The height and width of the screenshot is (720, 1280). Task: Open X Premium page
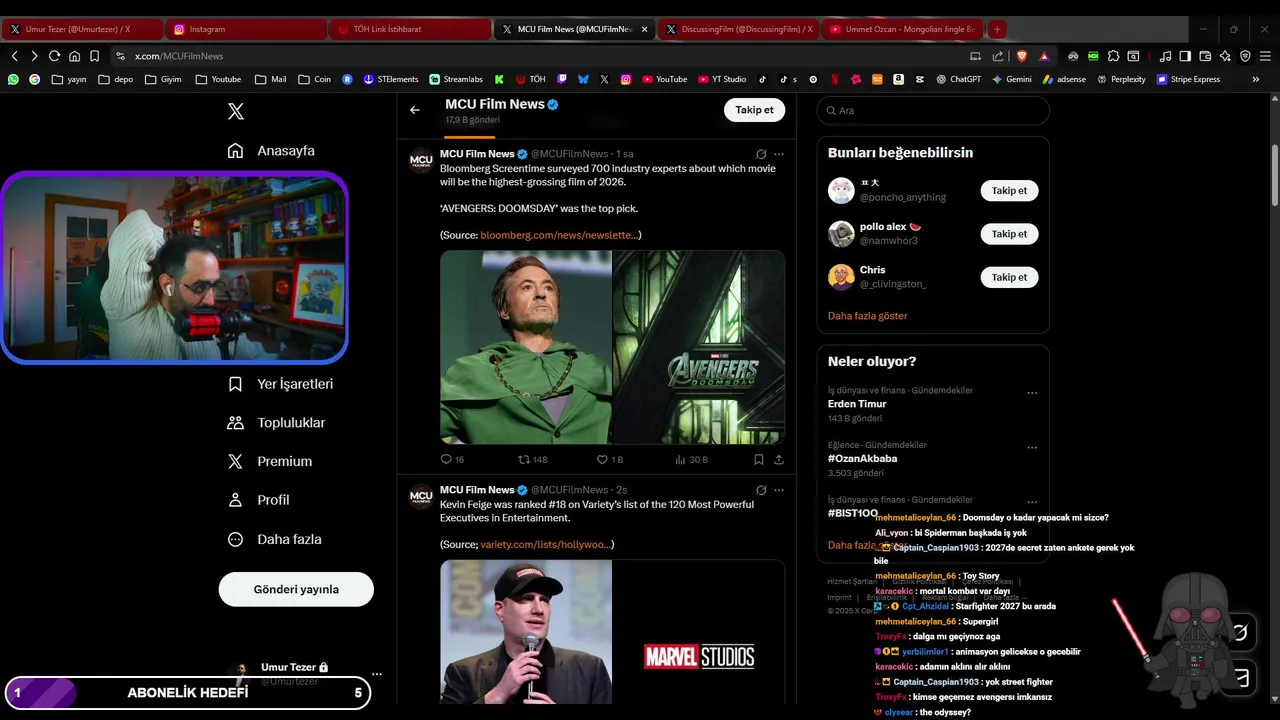tap(269, 461)
